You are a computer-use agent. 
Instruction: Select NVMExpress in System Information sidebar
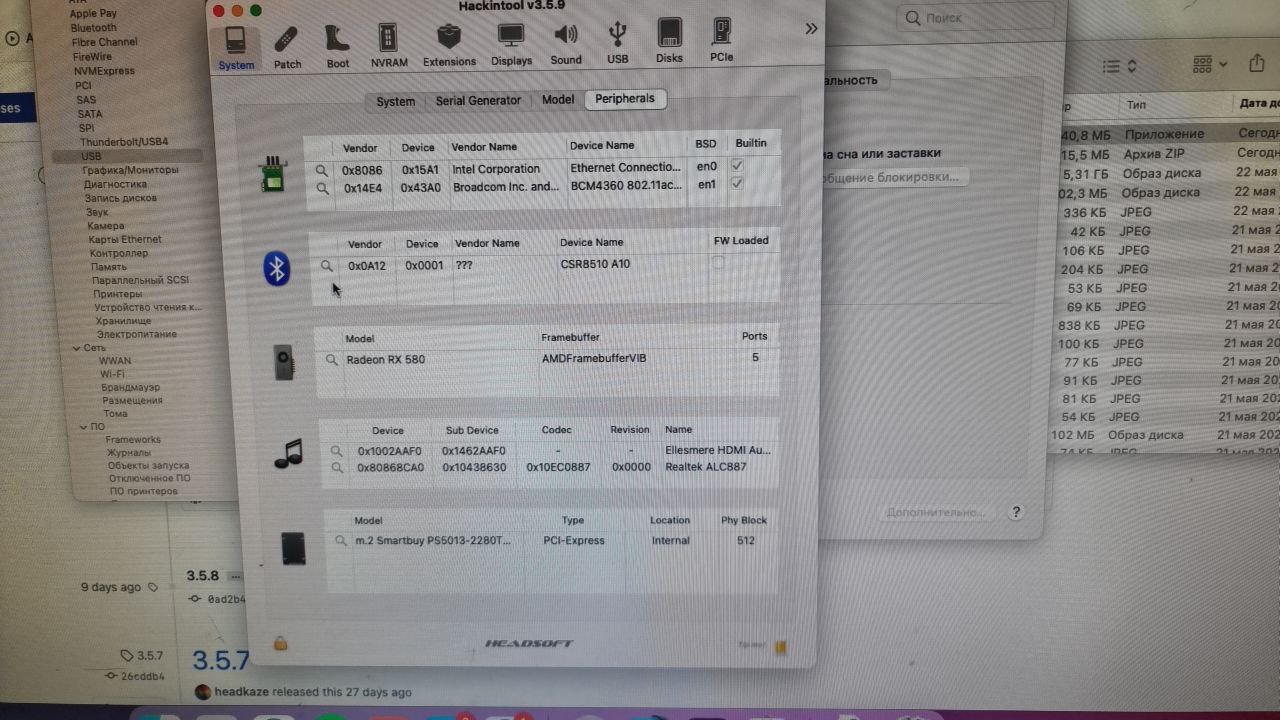(104, 71)
